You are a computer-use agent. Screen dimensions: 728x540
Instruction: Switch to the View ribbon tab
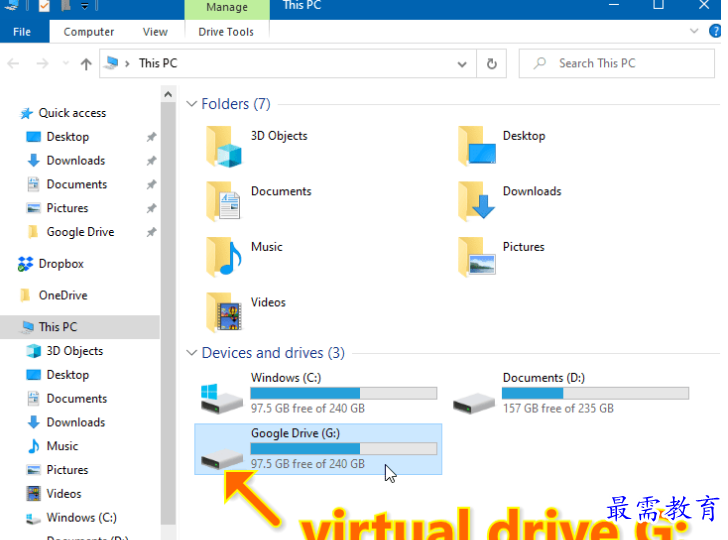pos(155,32)
